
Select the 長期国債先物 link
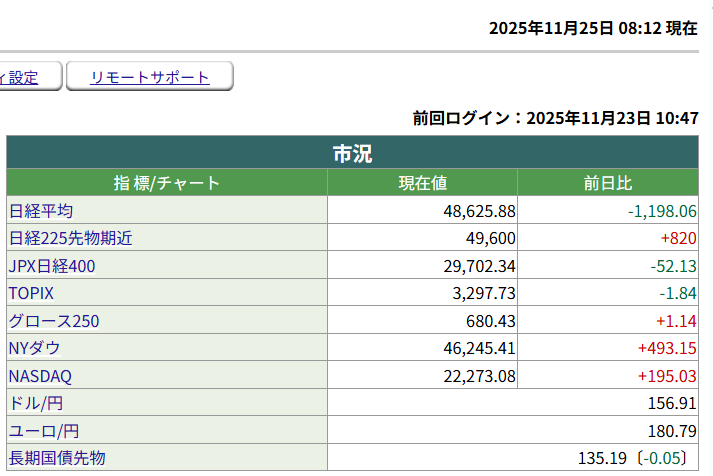pos(57,458)
